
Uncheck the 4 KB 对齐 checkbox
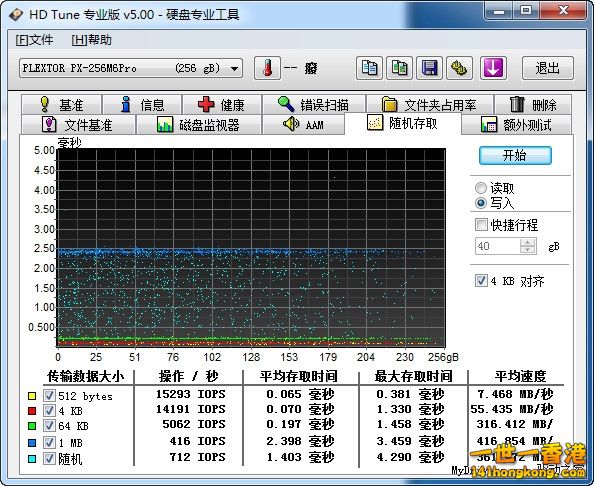click(481, 281)
